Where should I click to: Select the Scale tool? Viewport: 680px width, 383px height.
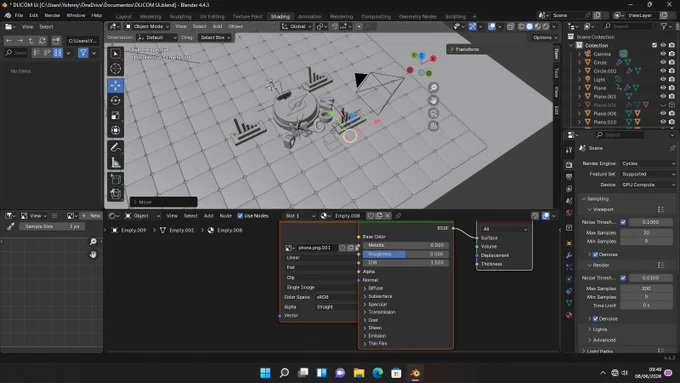115,115
